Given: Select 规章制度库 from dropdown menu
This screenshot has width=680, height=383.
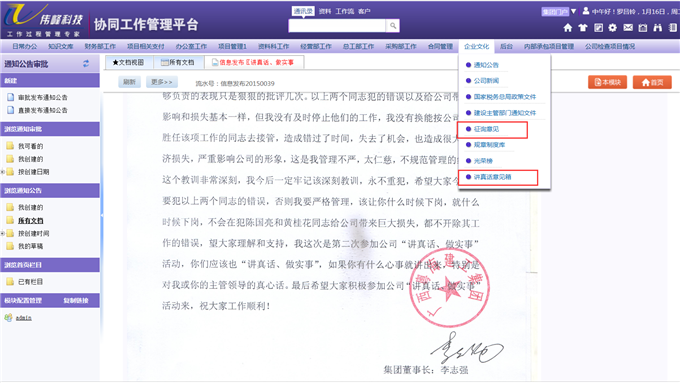Looking at the screenshot, I should (x=489, y=145).
